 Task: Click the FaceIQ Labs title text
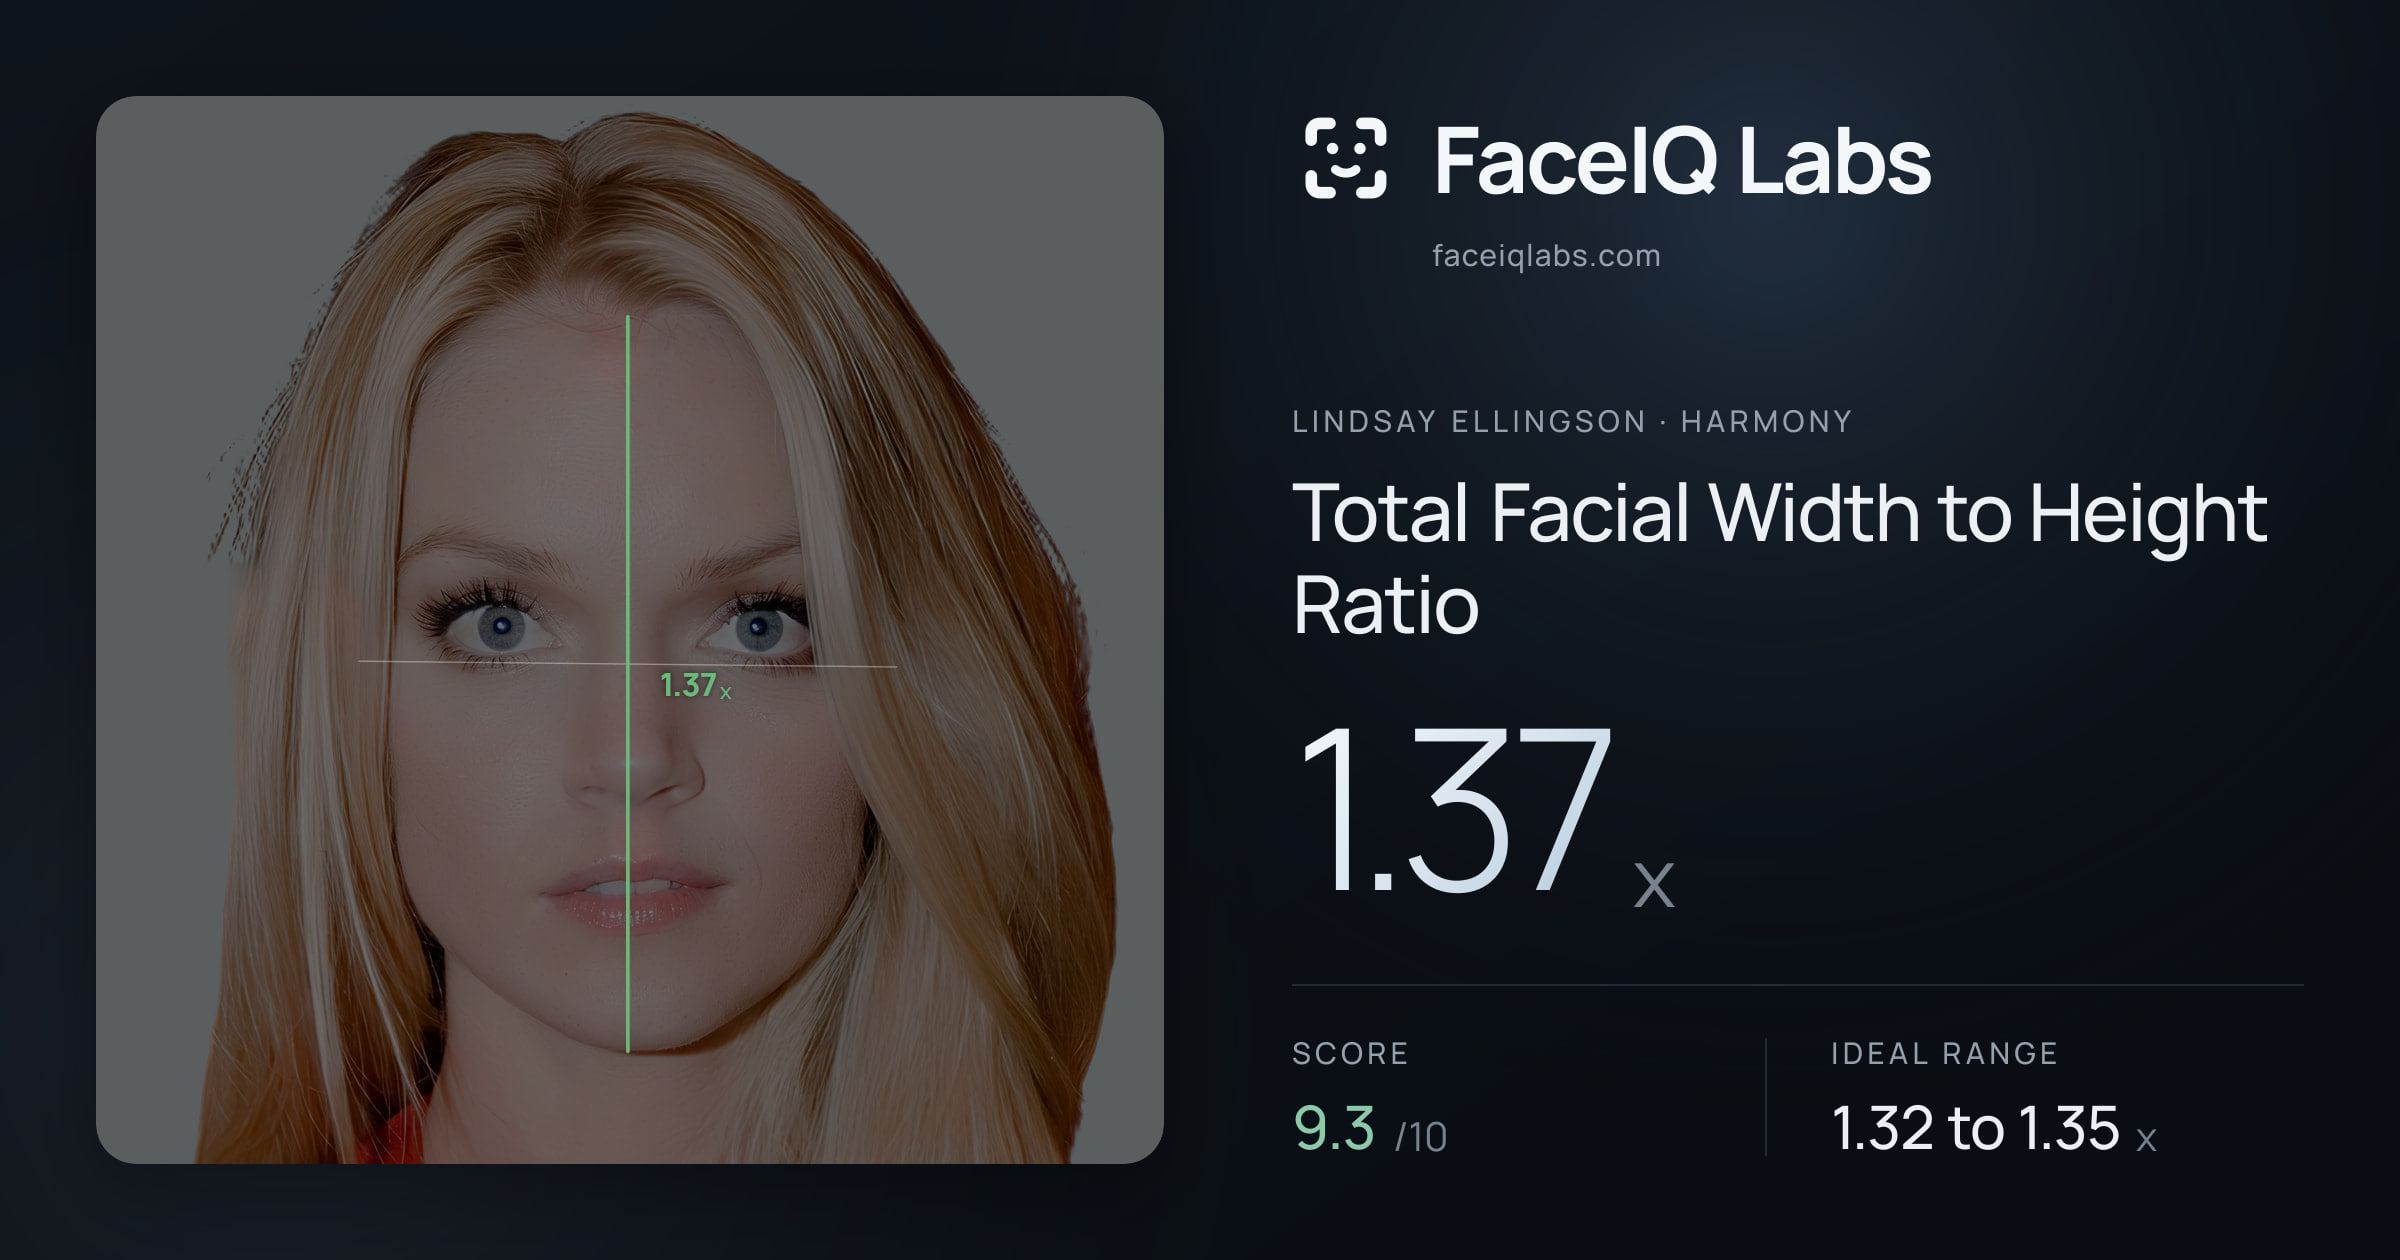coord(1682,160)
